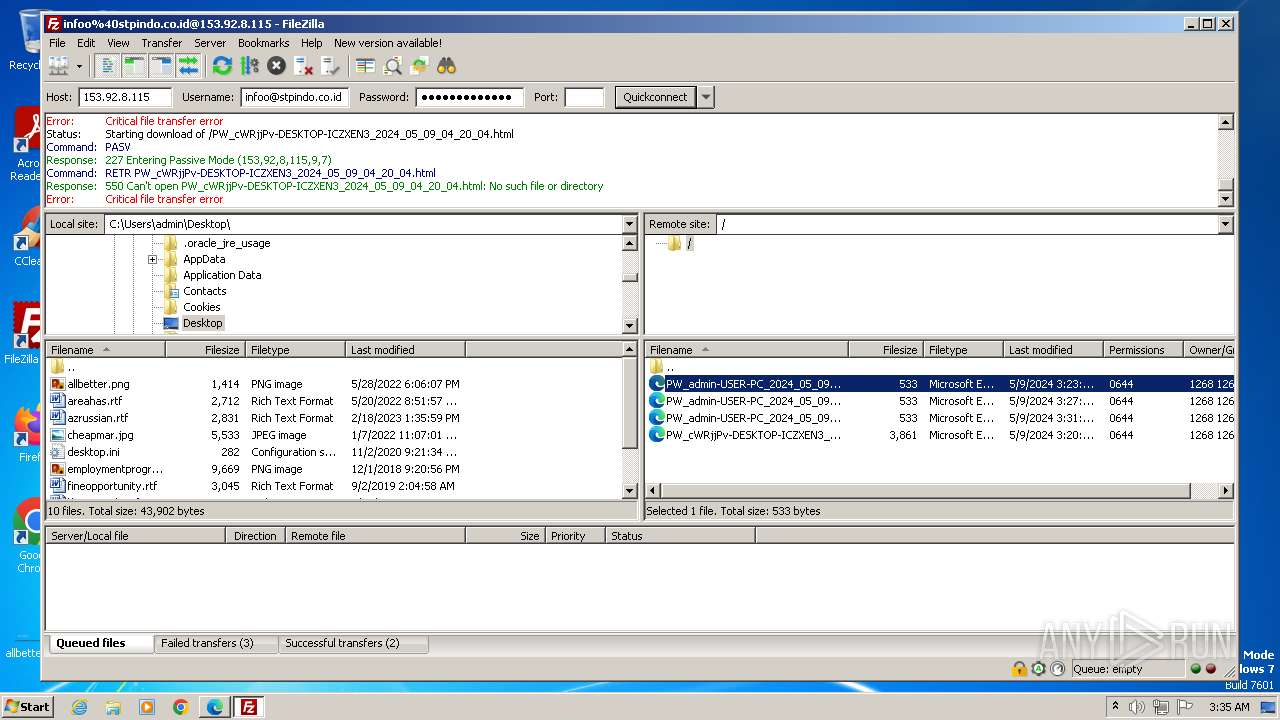The image size is (1280, 720).
Task: Click the Password input field
Action: pos(470,97)
